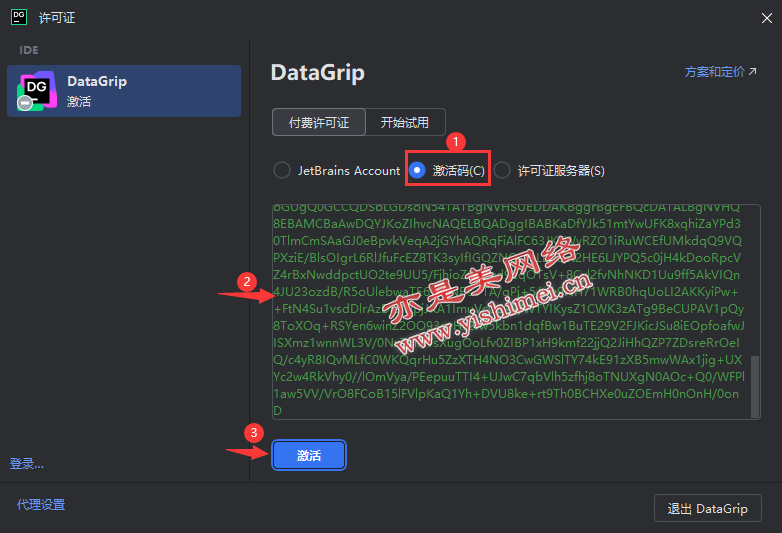782x533 pixels.
Task: Click the activation code area scrollbar
Action: pos(755,386)
